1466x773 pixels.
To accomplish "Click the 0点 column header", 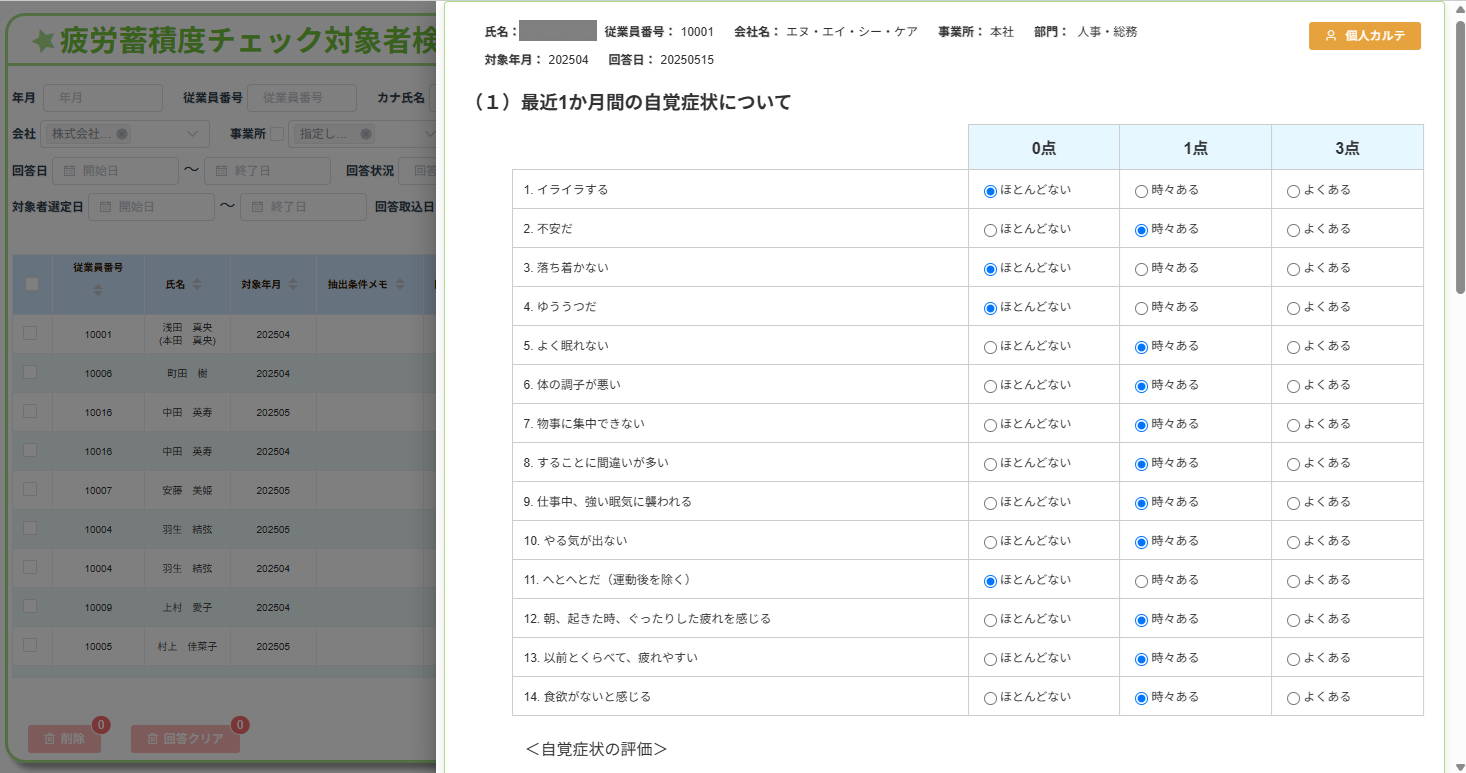I will pyautogui.click(x=1043, y=148).
